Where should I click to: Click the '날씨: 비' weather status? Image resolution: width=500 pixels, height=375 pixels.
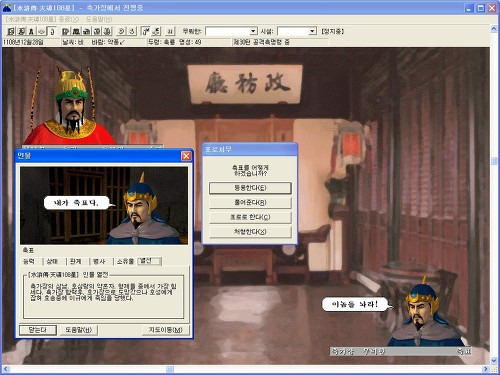click(x=72, y=42)
